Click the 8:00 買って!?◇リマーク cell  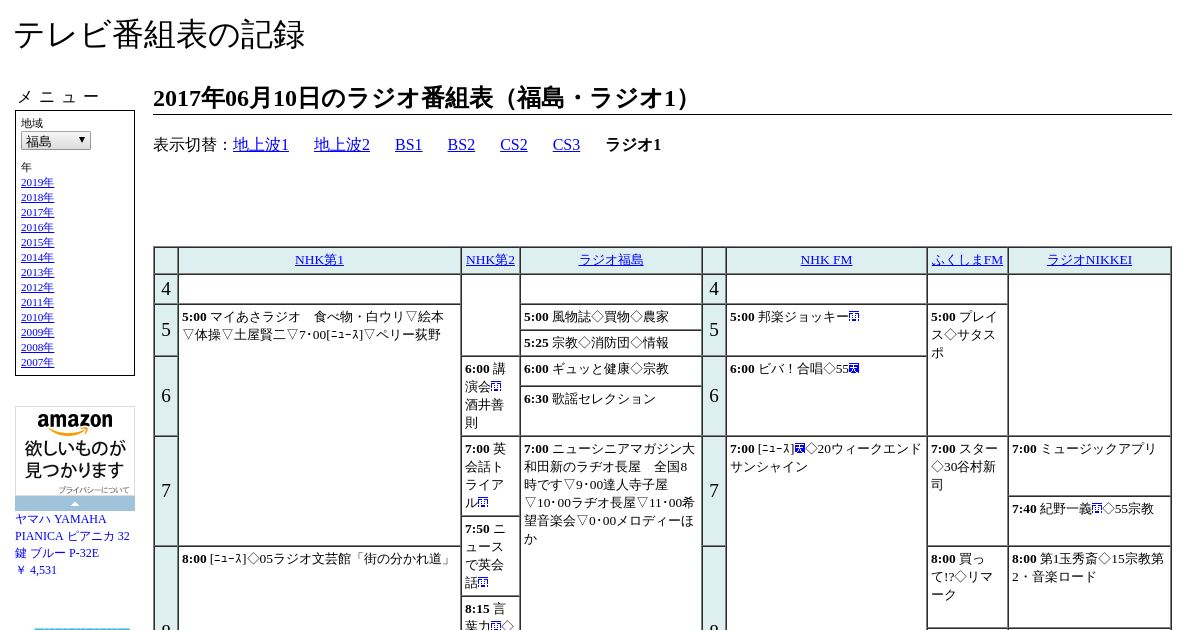coord(967,587)
